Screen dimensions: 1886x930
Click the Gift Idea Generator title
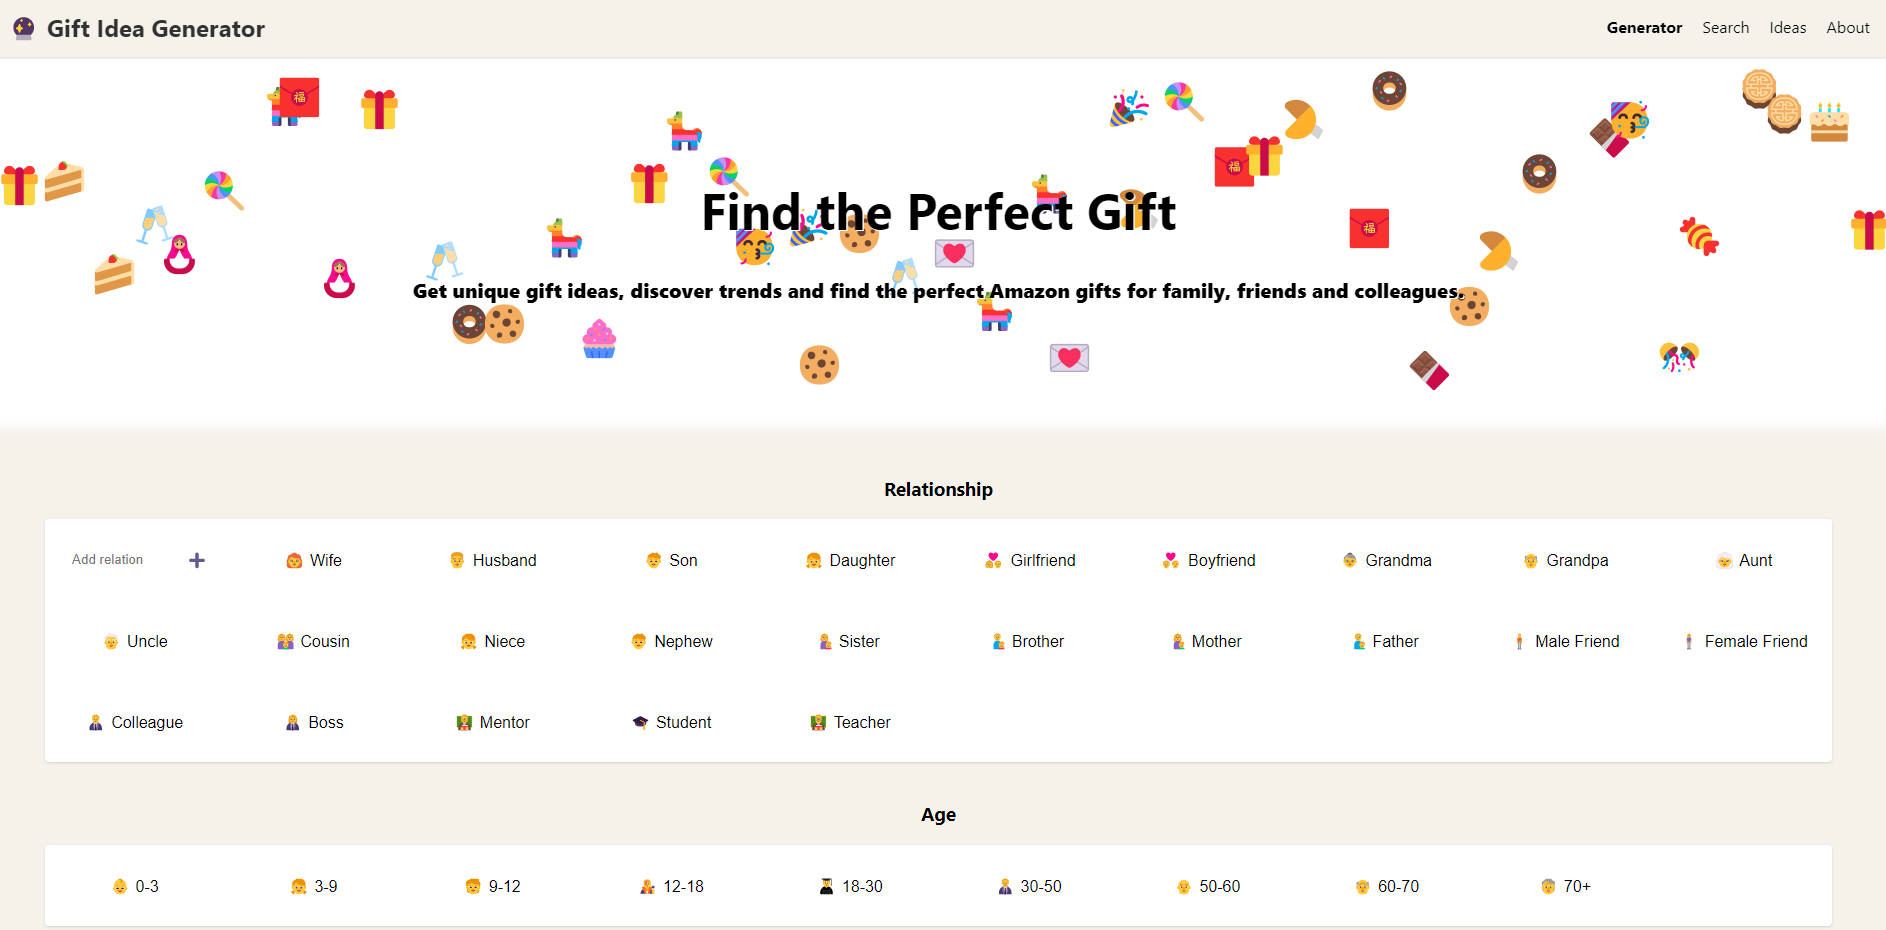(156, 29)
